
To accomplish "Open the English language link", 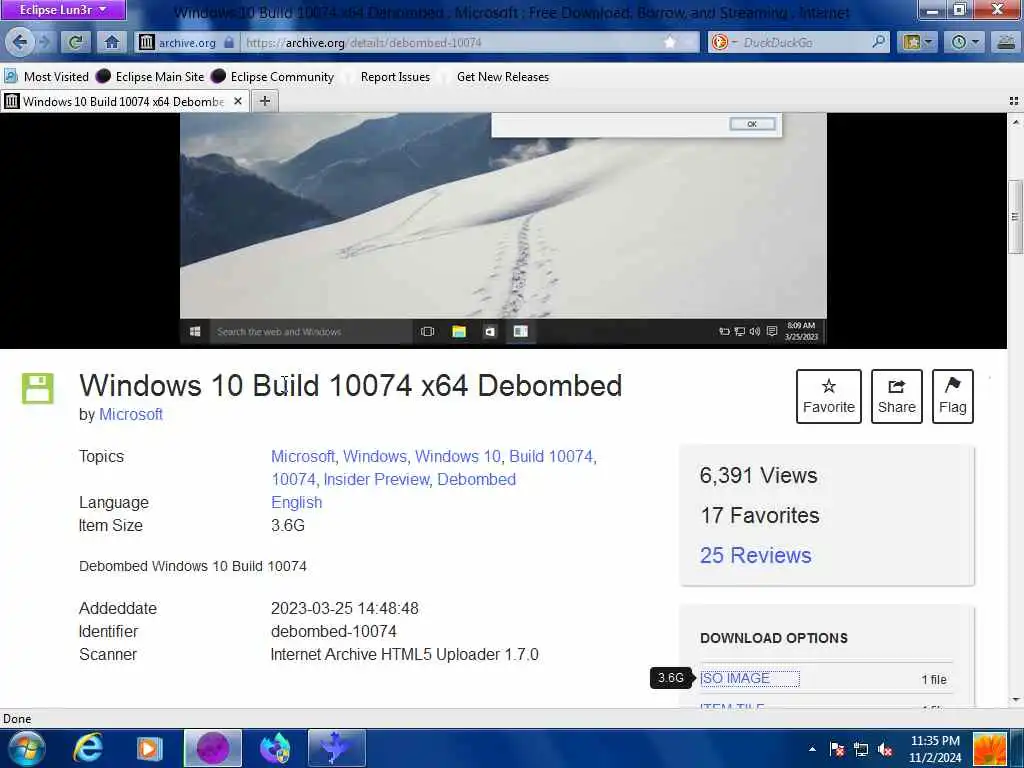I will coord(296,502).
